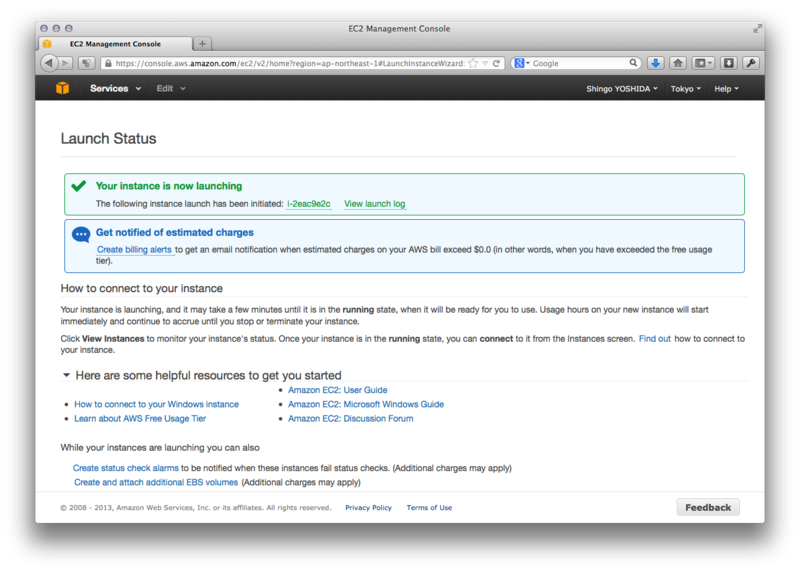Open Amazon EC2: Discussion Forum link
Image resolution: width=800 pixels, height=572 pixels.
click(x=351, y=418)
